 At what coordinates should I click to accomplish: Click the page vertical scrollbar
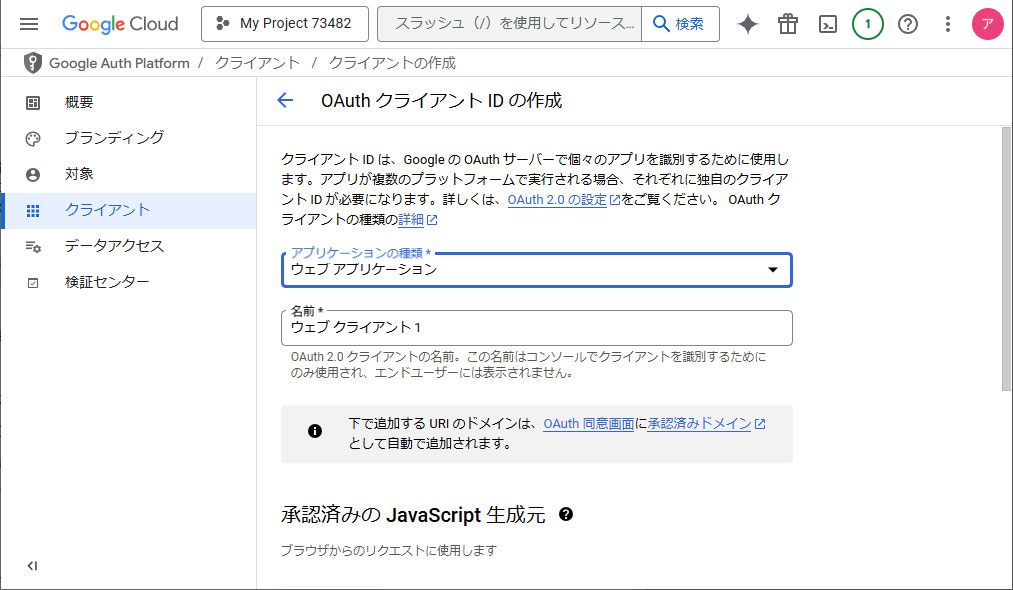[x=1007, y=258]
